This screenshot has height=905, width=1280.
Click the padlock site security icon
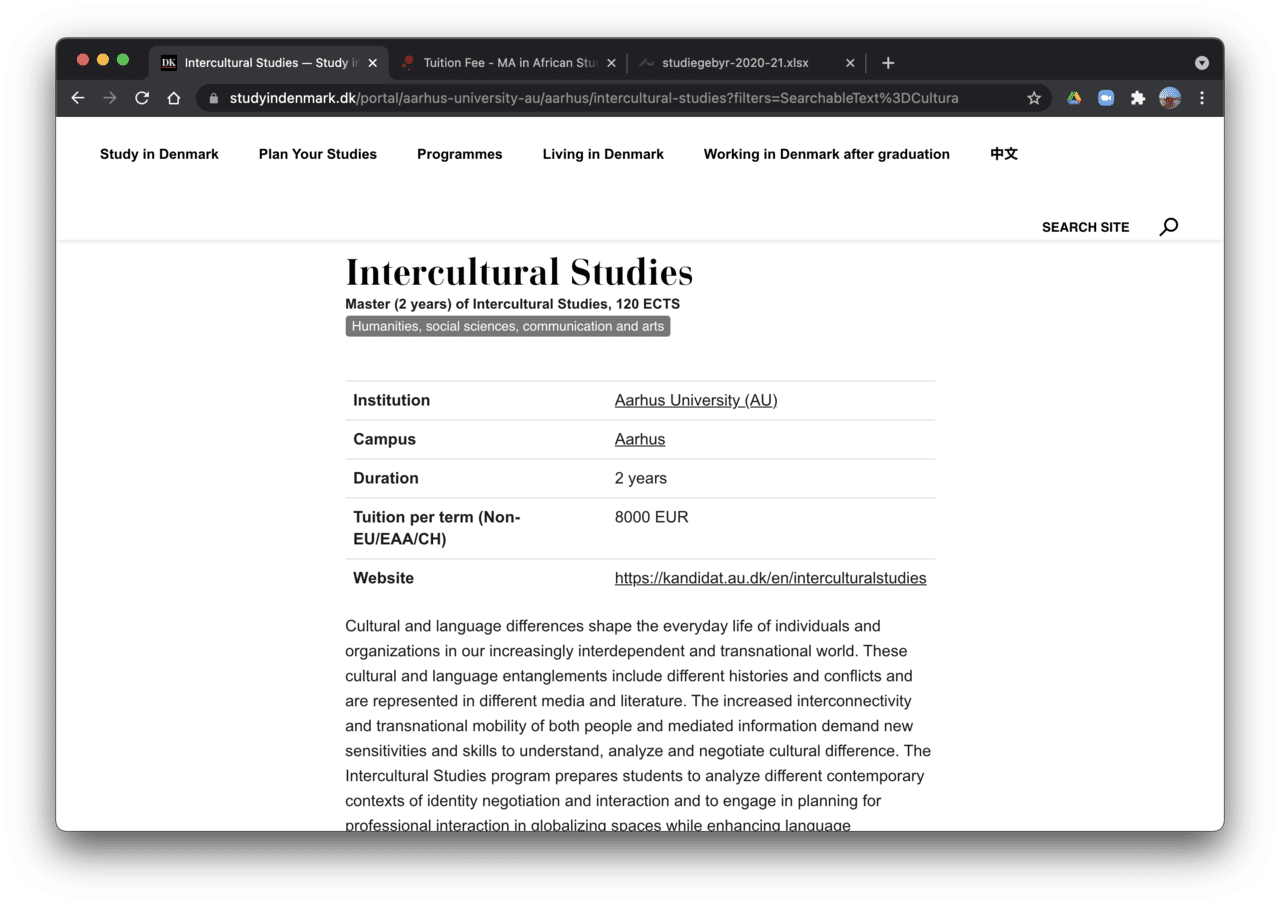point(214,98)
